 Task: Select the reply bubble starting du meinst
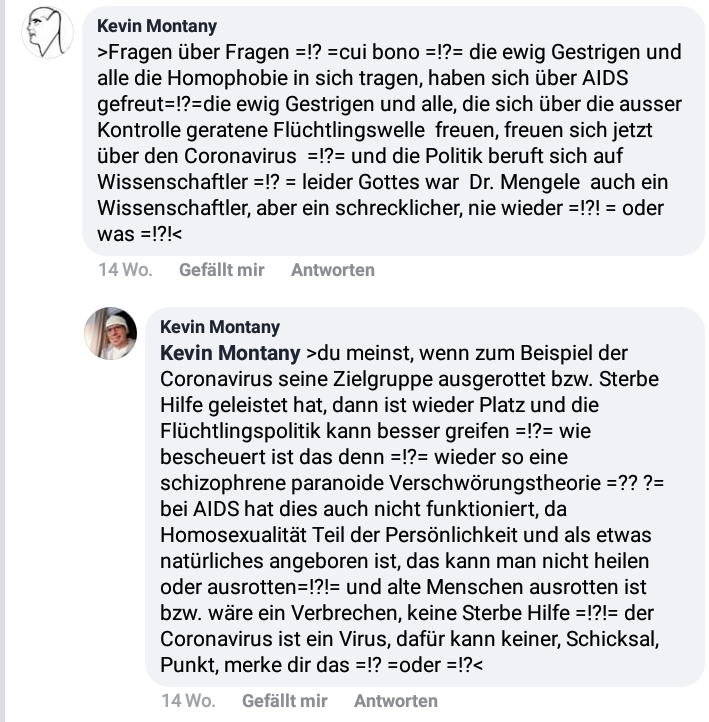pyautogui.click(x=424, y=496)
